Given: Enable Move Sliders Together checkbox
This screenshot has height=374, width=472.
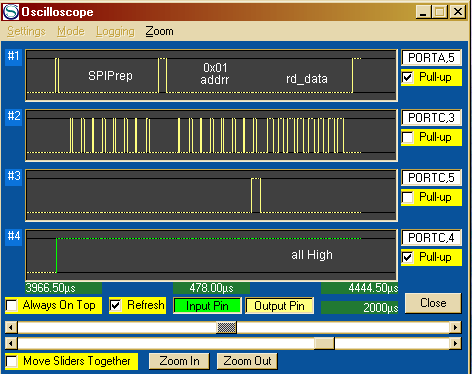Looking at the screenshot, I should [12, 361].
